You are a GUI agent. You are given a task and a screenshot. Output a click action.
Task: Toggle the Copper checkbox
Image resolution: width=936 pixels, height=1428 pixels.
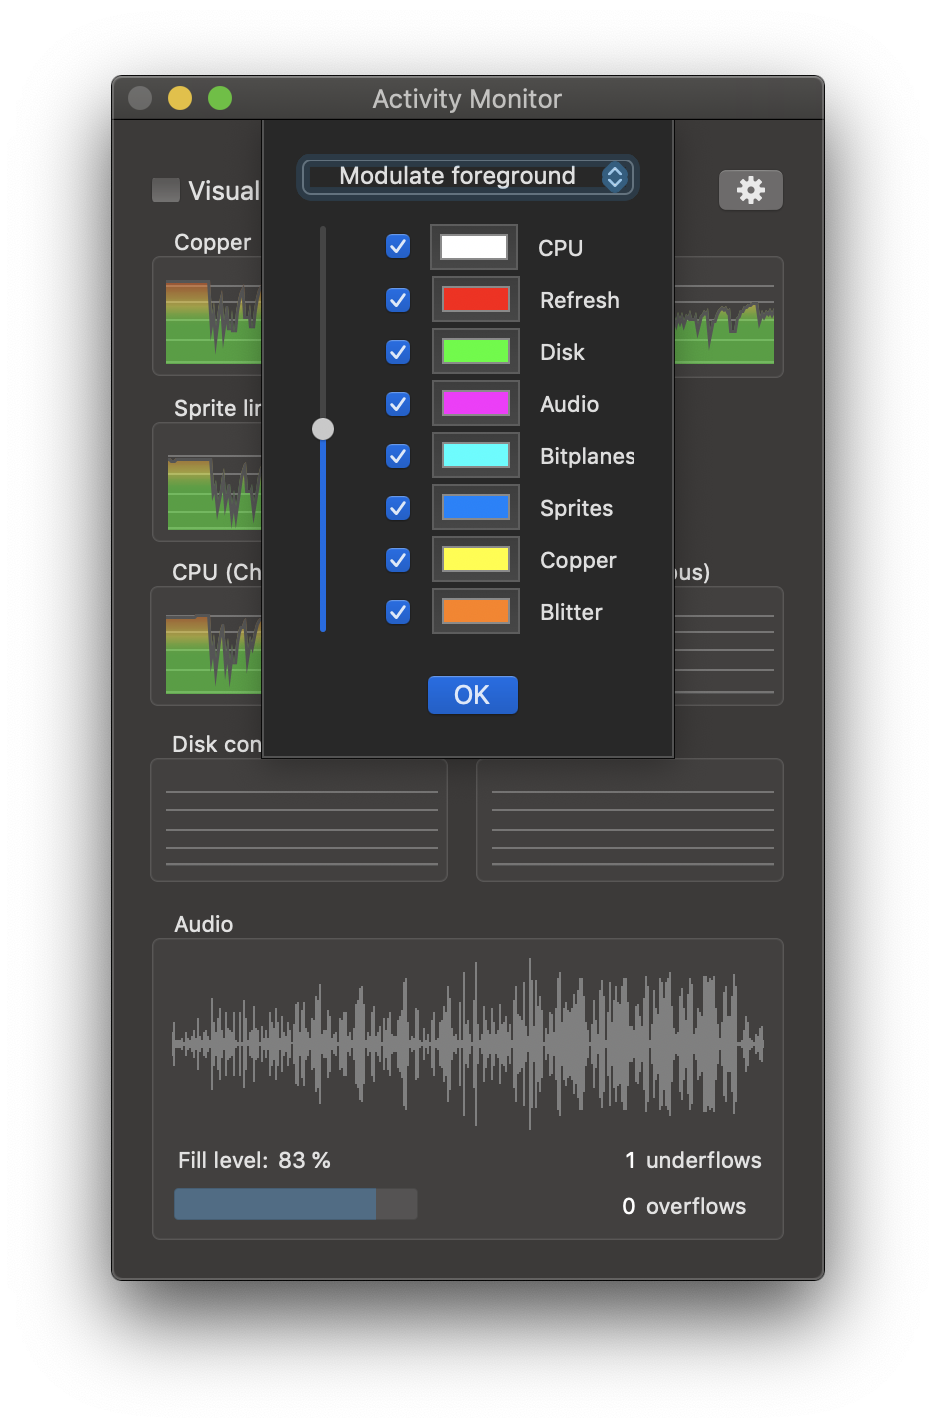click(x=398, y=560)
